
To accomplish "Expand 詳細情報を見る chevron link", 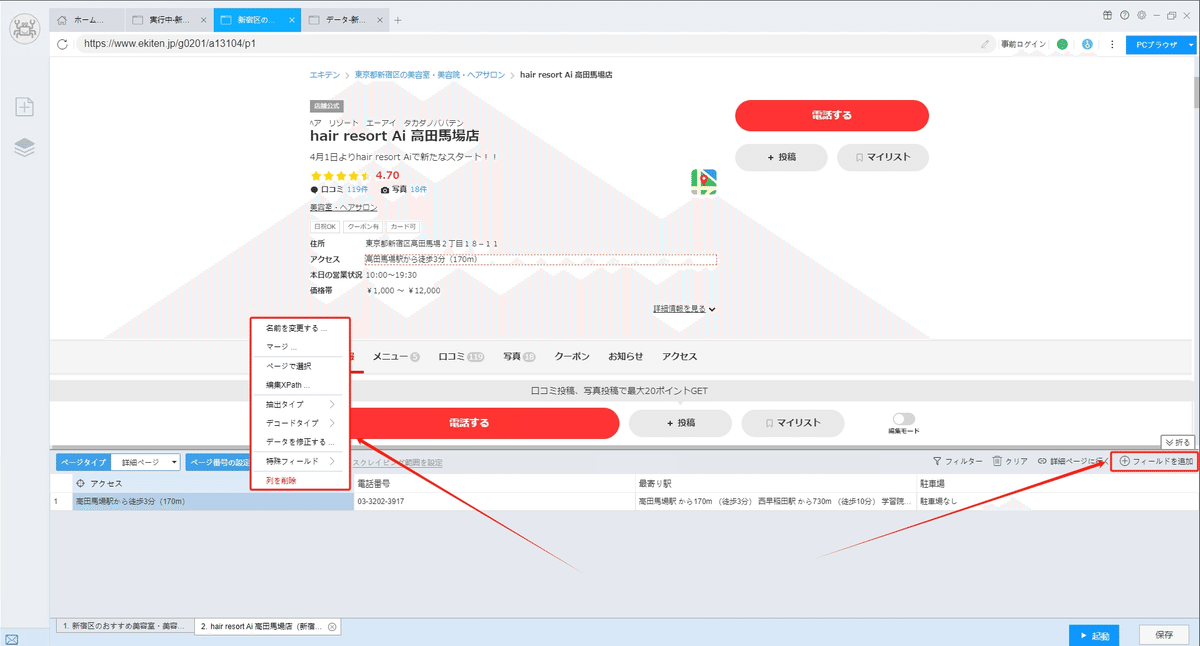I will click(x=684, y=309).
